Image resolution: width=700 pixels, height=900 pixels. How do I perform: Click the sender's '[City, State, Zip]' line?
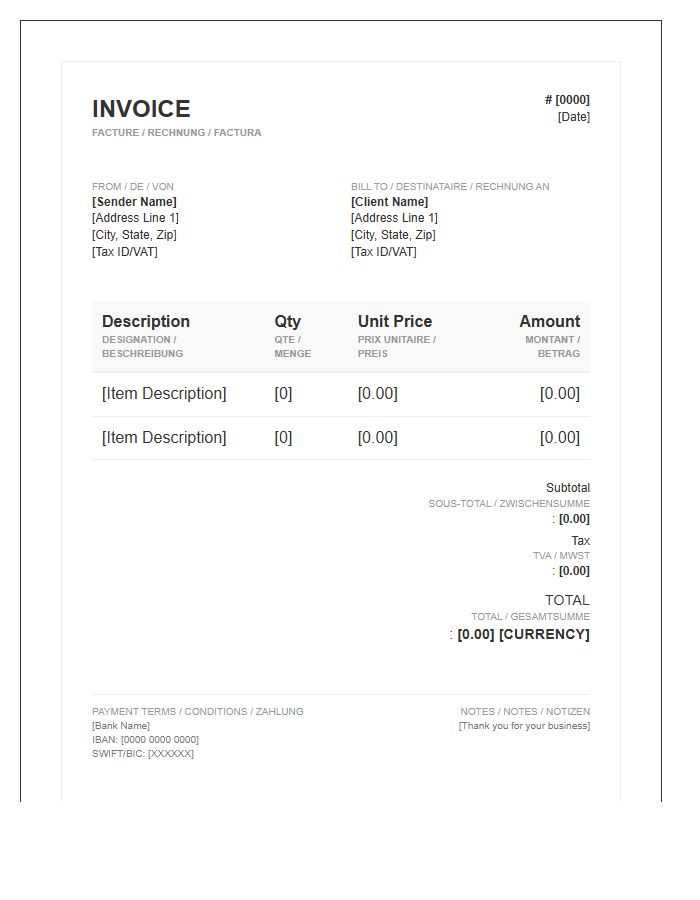point(134,235)
